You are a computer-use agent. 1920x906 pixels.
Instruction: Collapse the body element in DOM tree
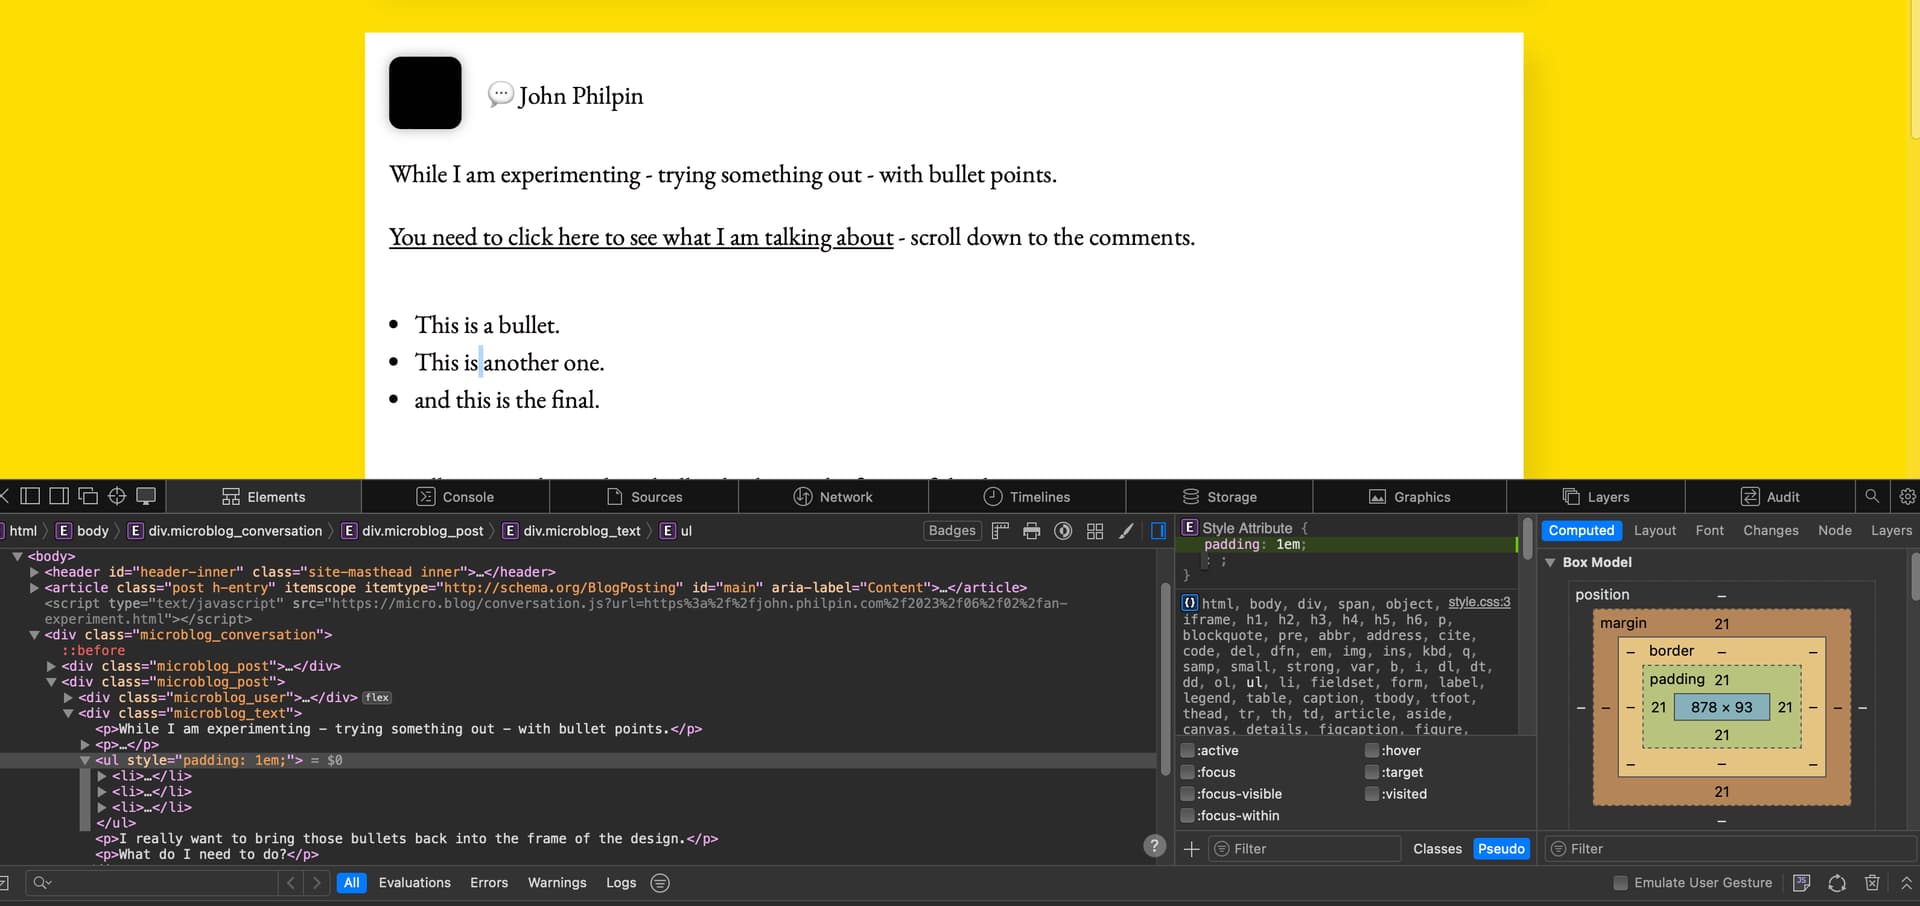(x=17, y=556)
